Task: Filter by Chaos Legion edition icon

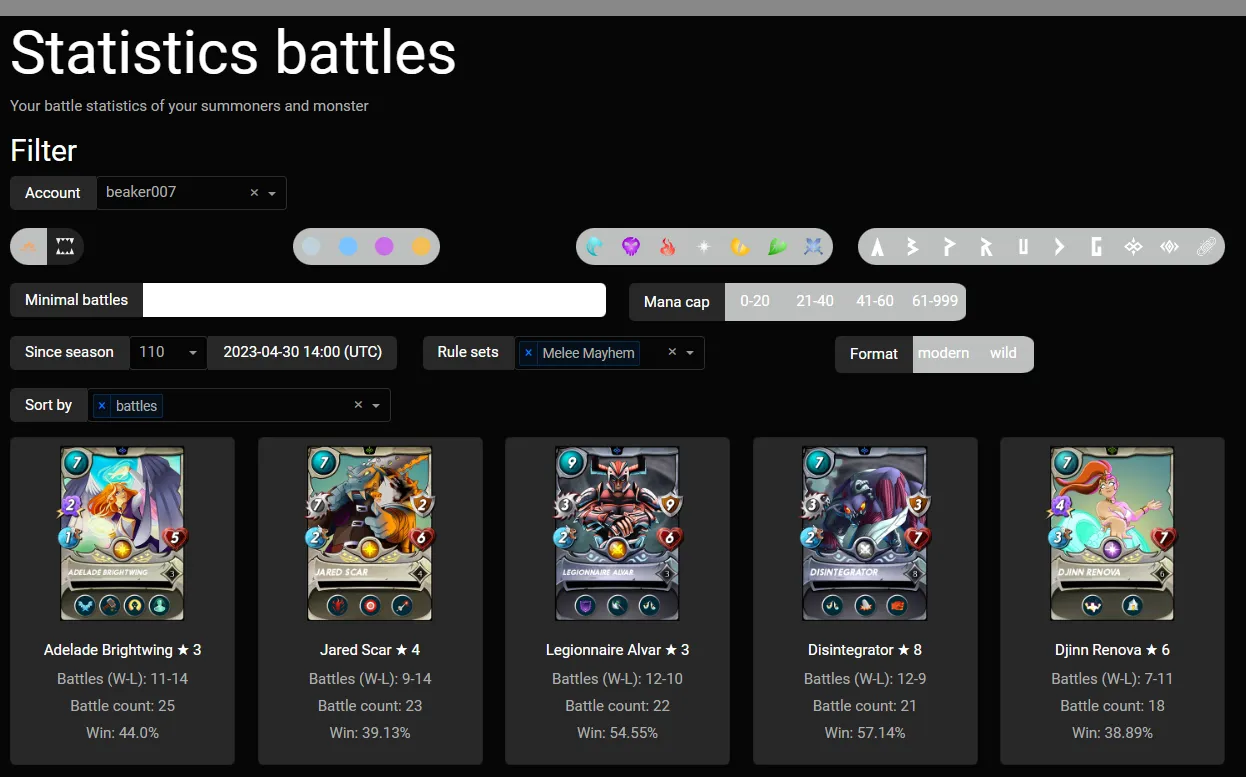Action: click(1133, 247)
